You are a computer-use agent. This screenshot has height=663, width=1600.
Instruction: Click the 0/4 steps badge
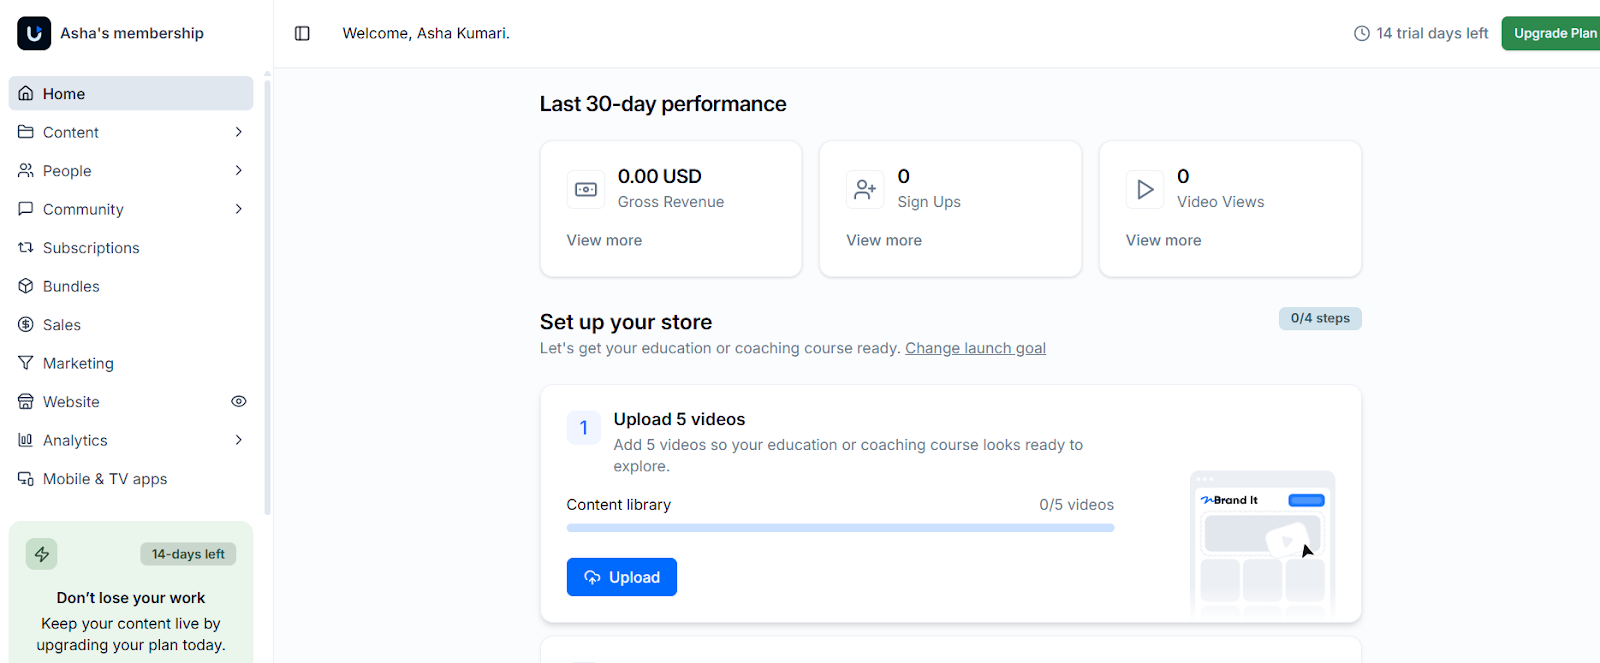tap(1320, 318)
